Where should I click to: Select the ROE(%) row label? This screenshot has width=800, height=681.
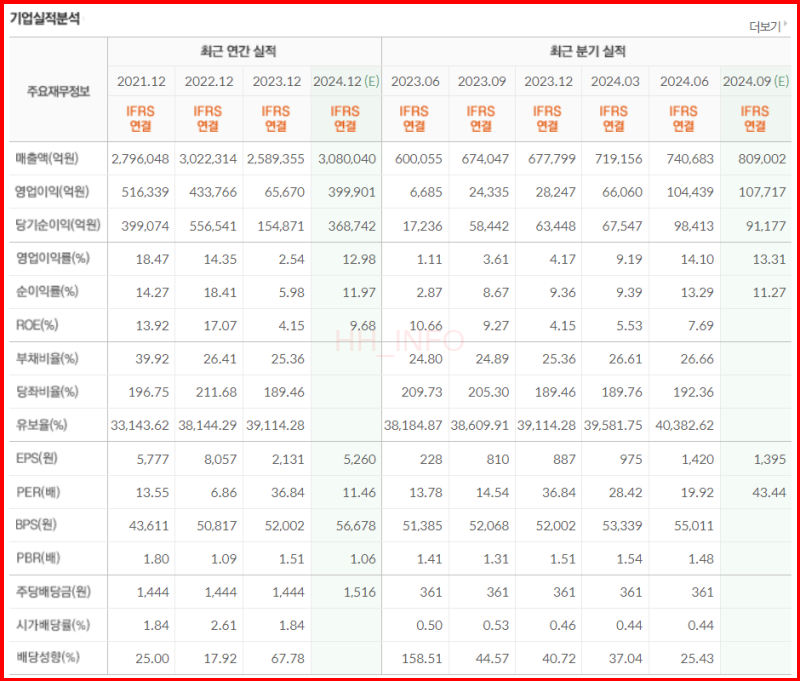(37, 325)
